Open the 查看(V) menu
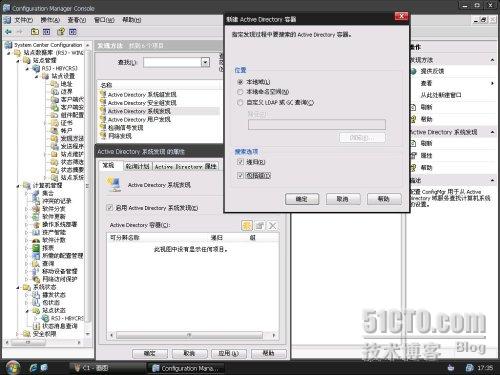The width and height of the screenshot is (500, 375). (x=77, y=20)
